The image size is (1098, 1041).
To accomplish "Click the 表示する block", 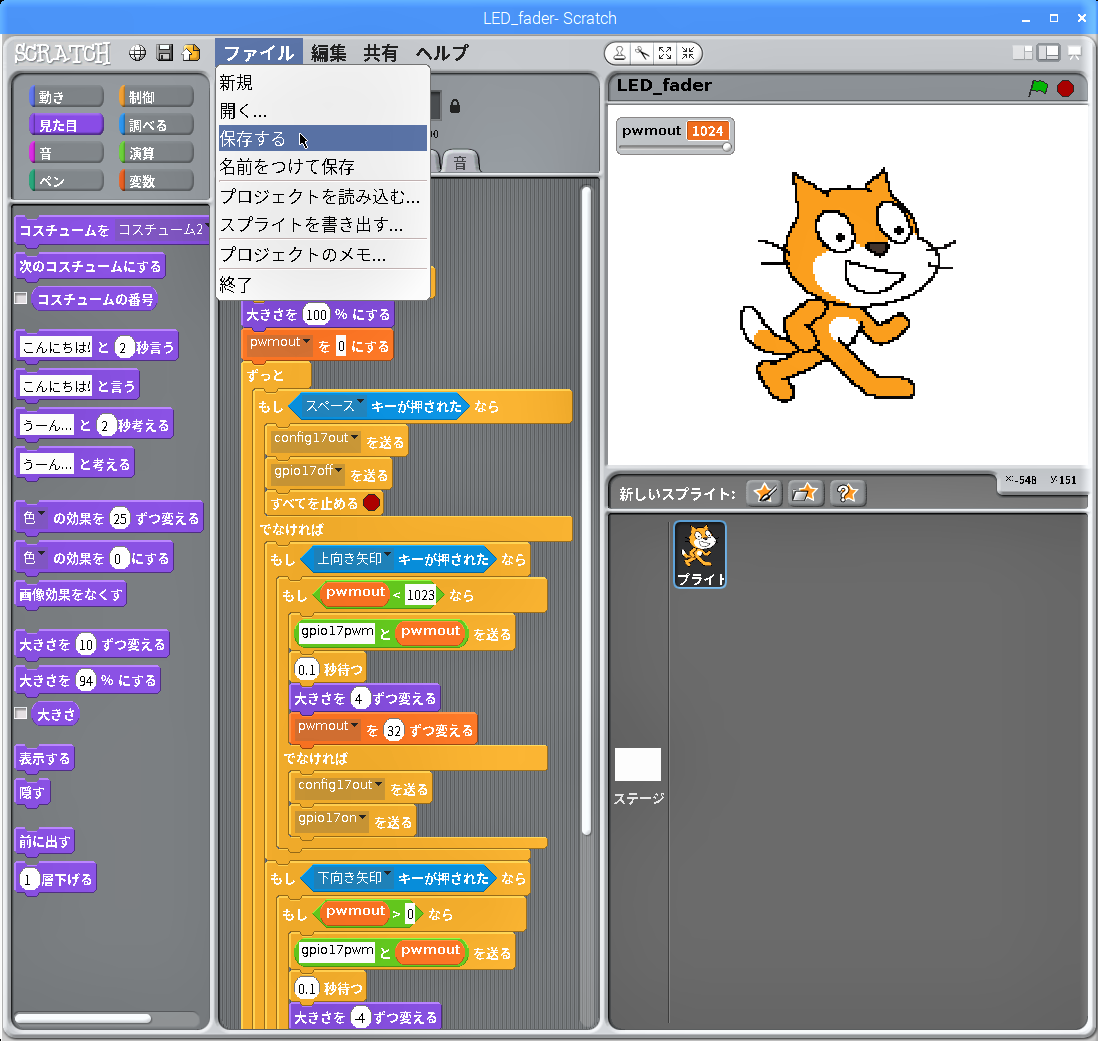I will 44,758.
